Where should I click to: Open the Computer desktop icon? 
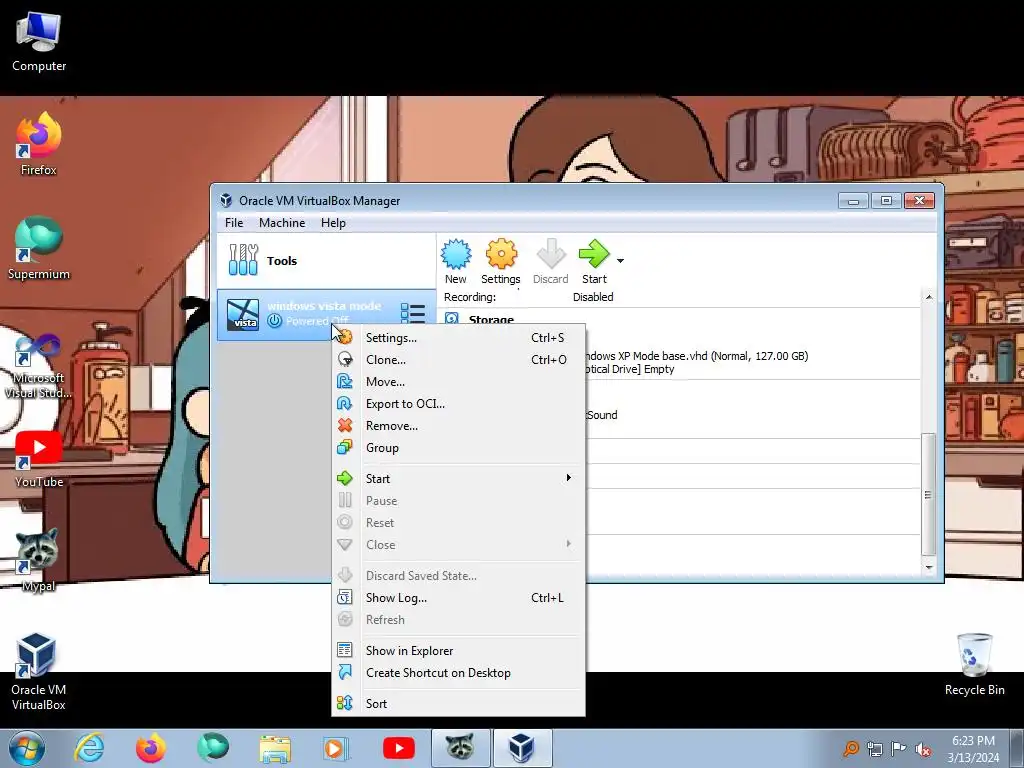[x=39, y=42]
